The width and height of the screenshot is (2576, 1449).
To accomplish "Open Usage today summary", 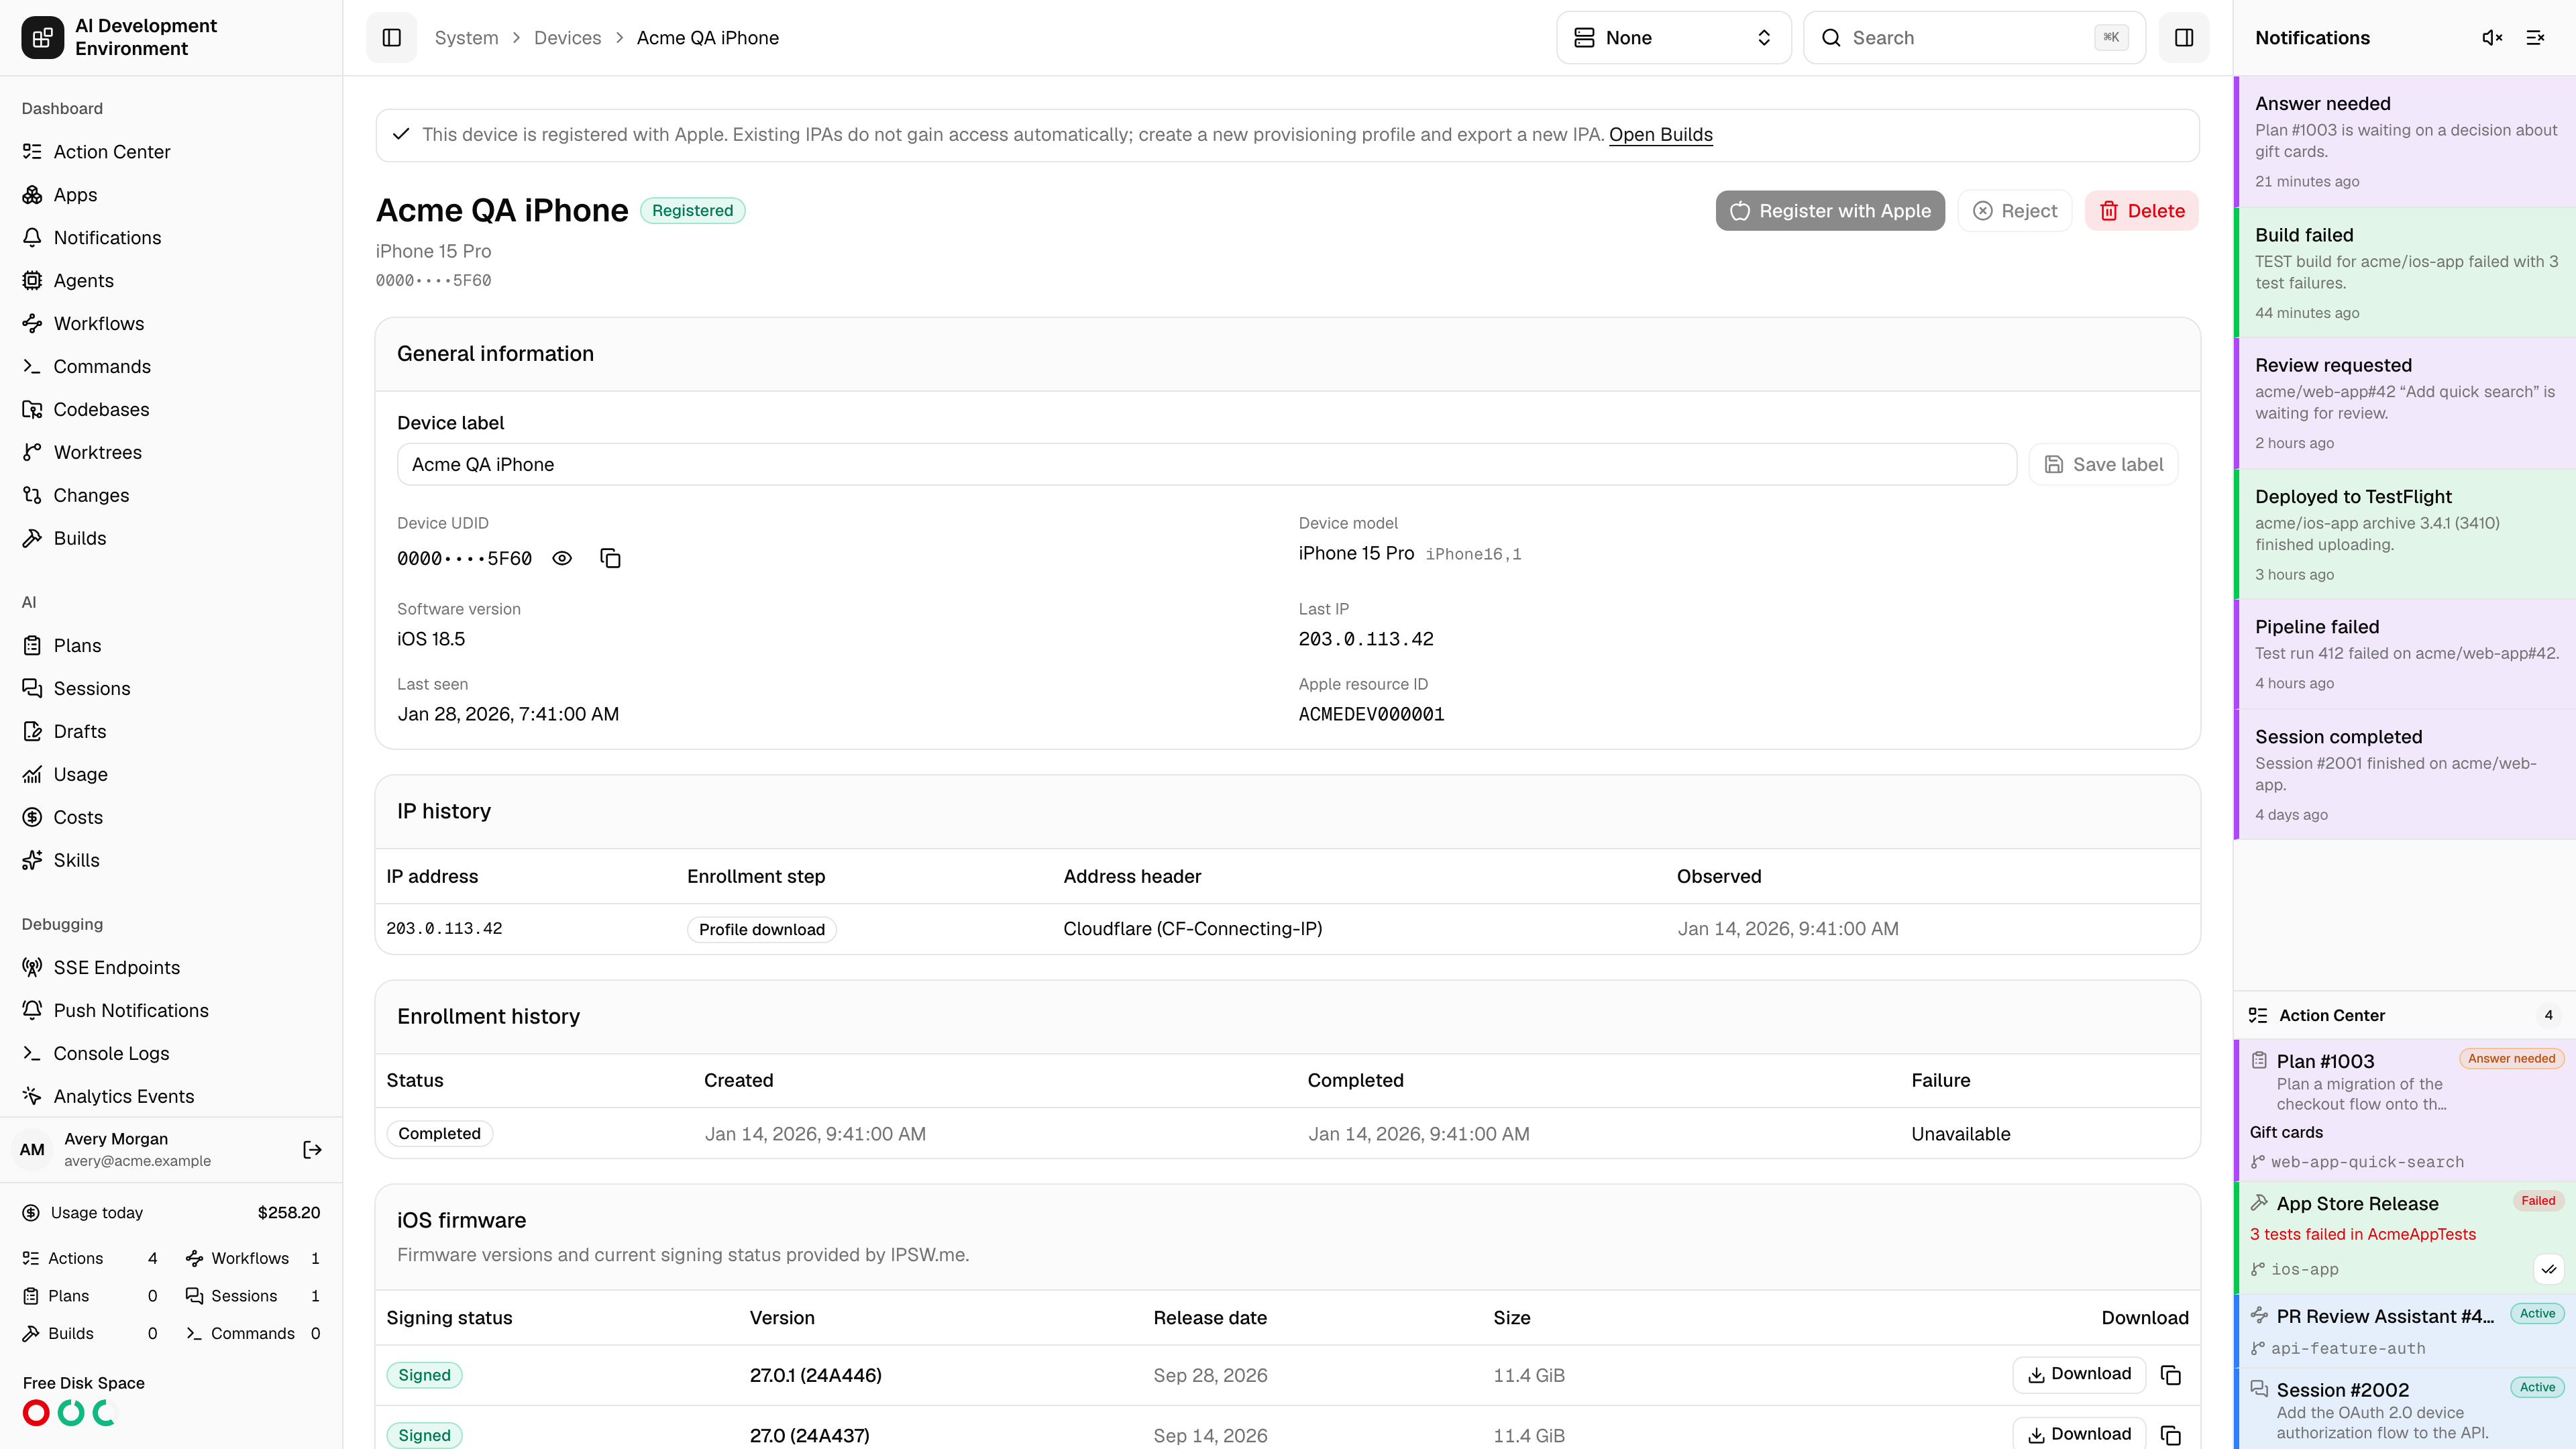I will coord(171,1213).
